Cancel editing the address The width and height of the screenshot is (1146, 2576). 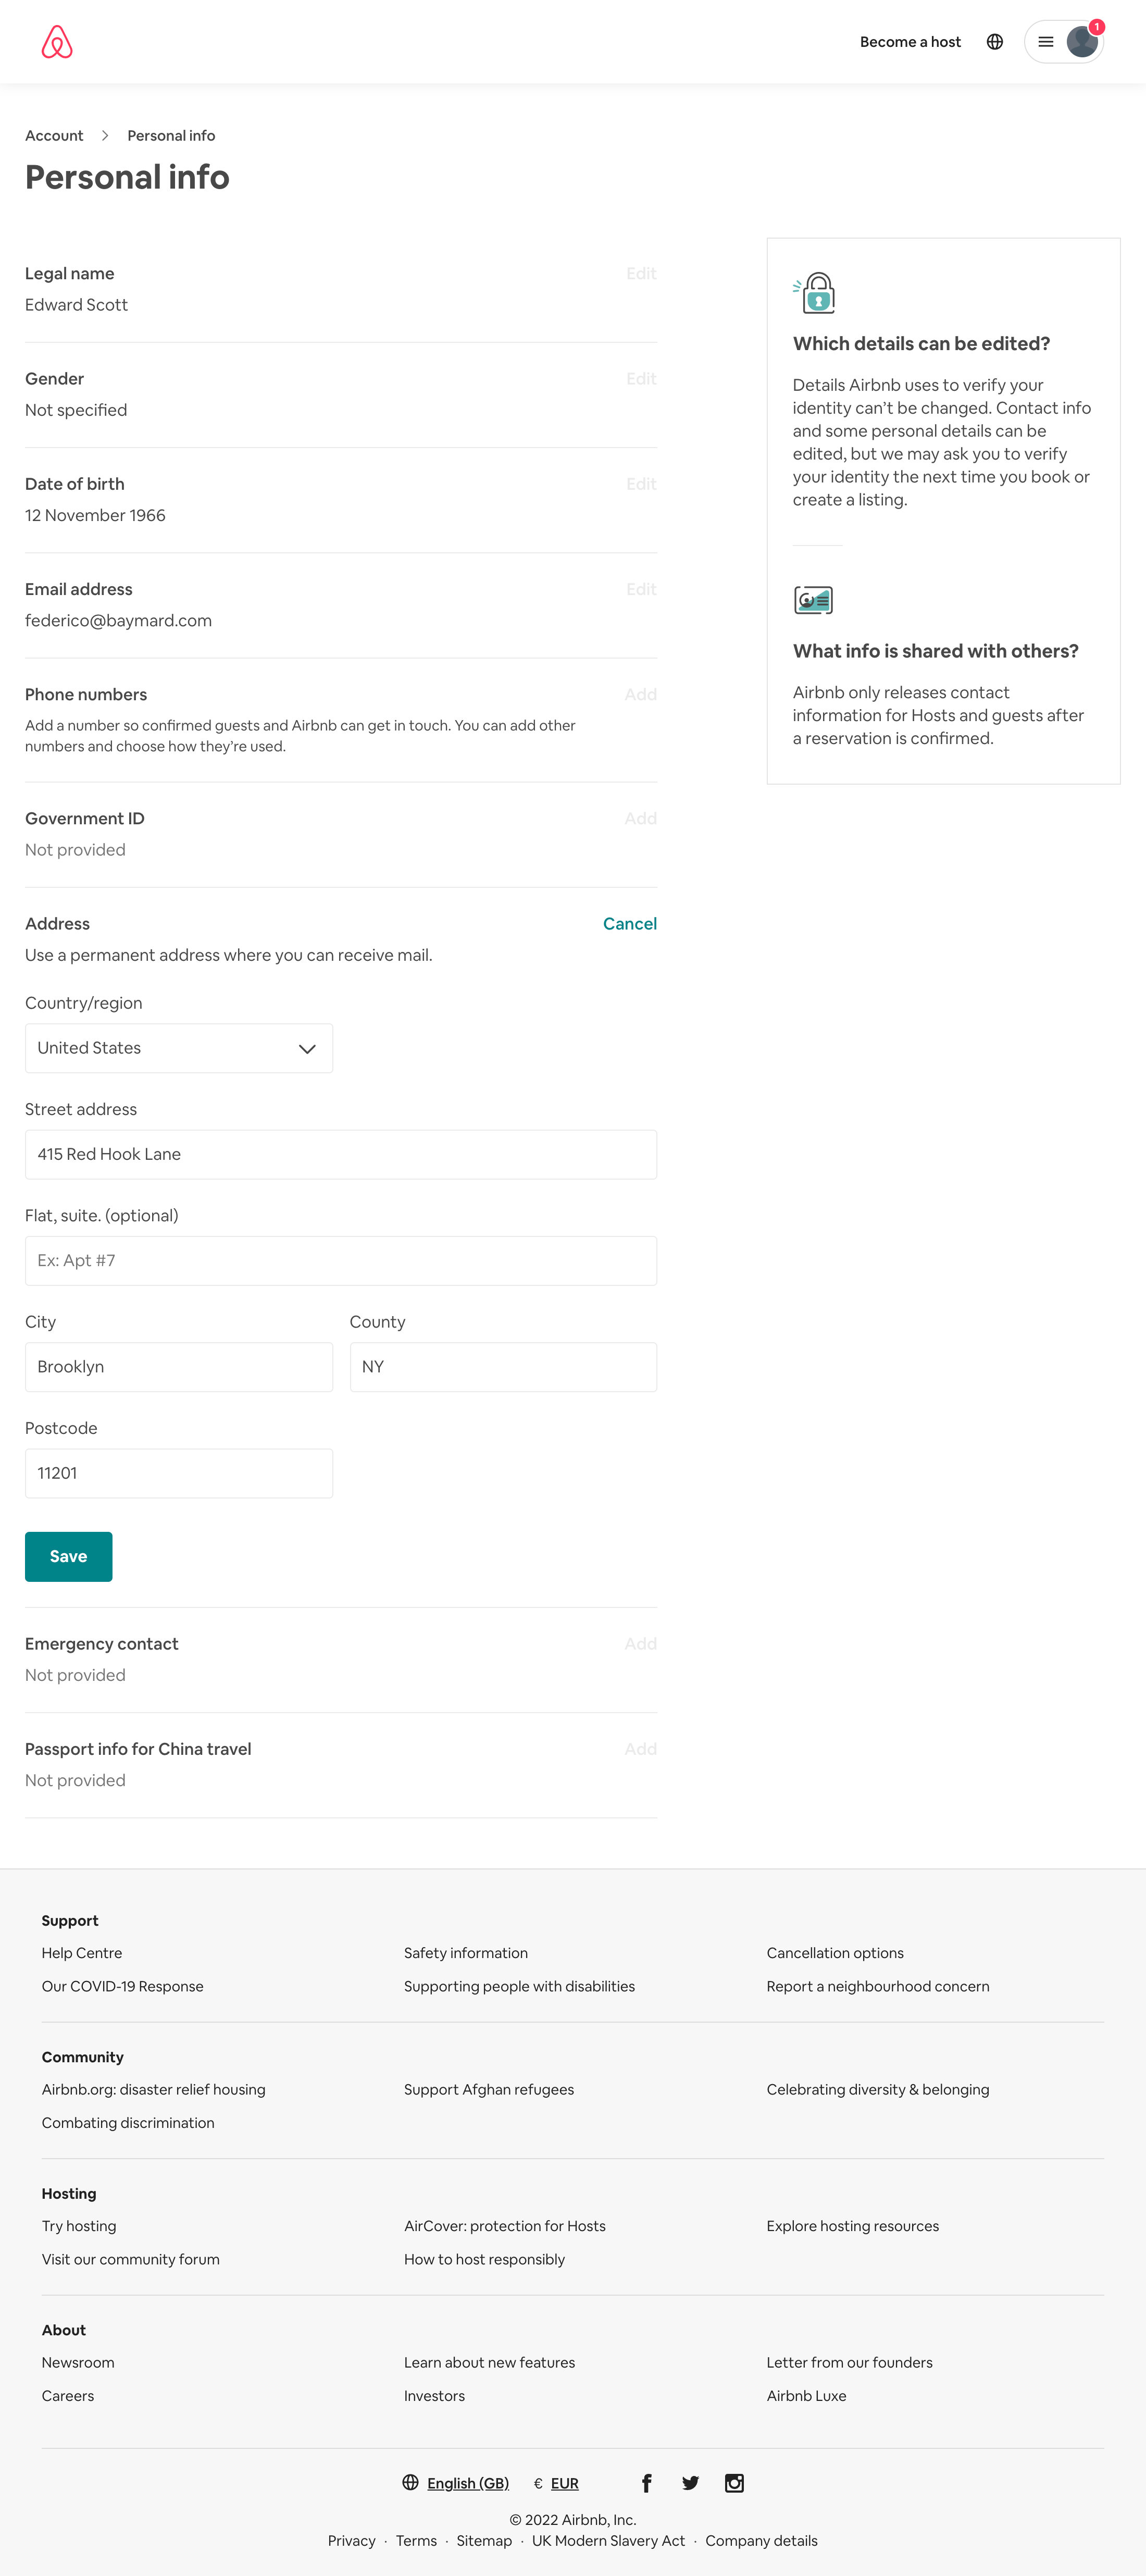[629, 923]
